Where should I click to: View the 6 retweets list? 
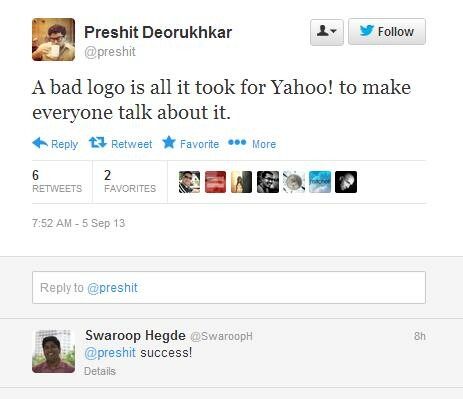[x=57, y=182]
